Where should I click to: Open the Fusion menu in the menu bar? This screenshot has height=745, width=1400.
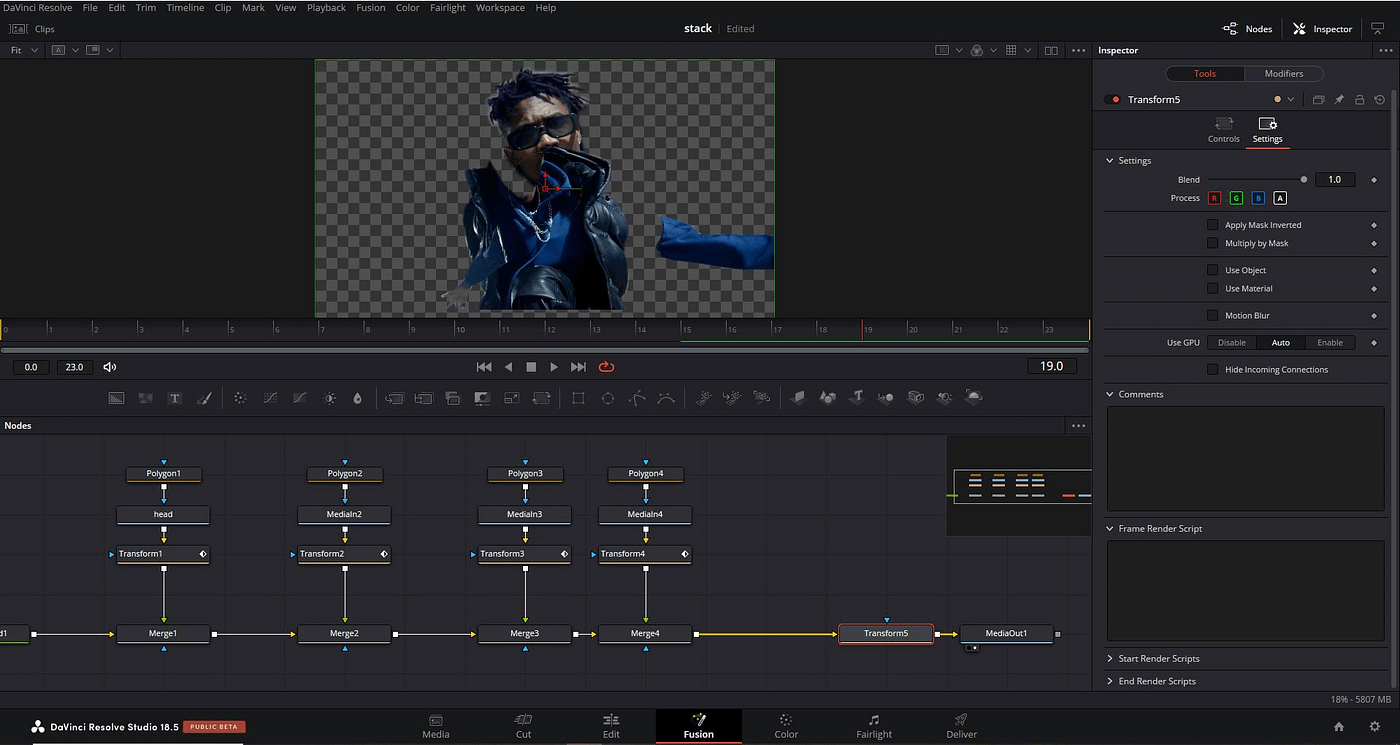pos(370,8)
